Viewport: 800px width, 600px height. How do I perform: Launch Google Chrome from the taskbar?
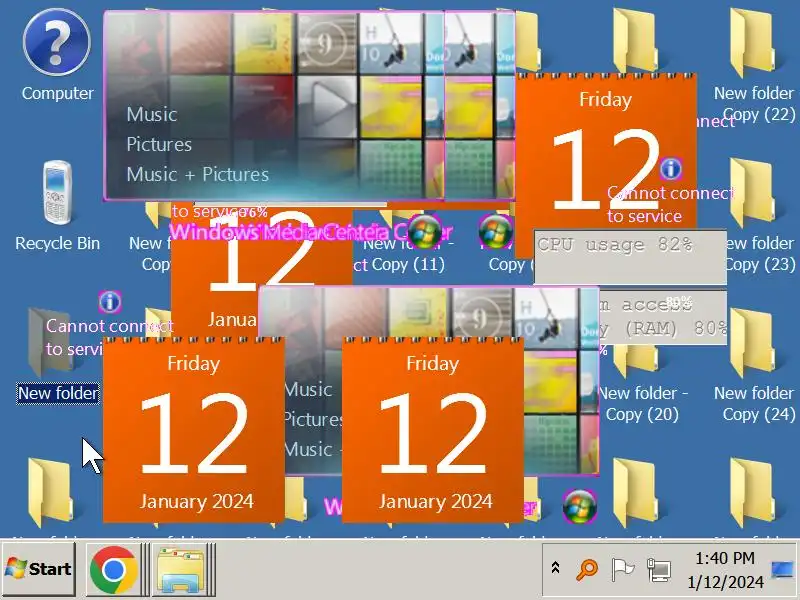pos(113,569)
